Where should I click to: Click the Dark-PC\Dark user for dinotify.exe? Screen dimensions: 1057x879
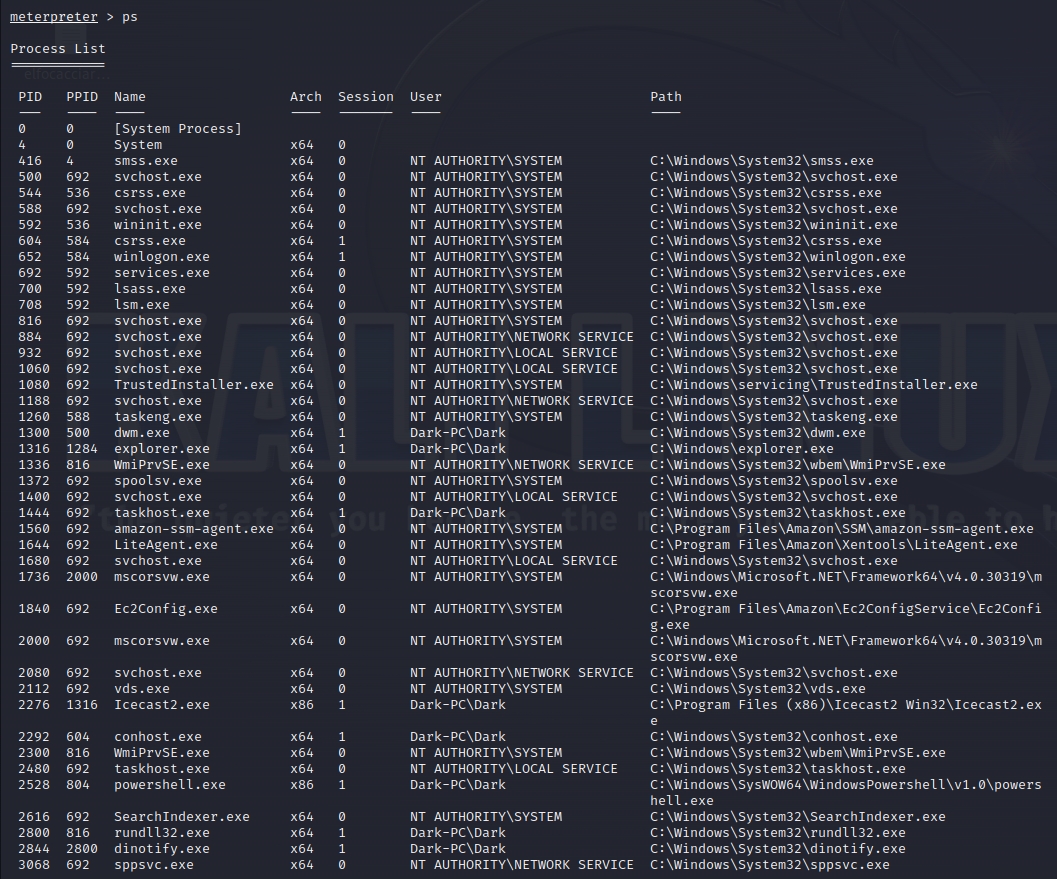458,849
